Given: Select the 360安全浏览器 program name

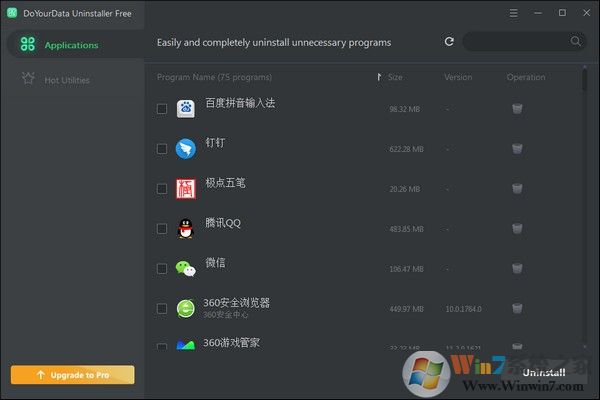Looking at the screenshot, I should point(236,303).
